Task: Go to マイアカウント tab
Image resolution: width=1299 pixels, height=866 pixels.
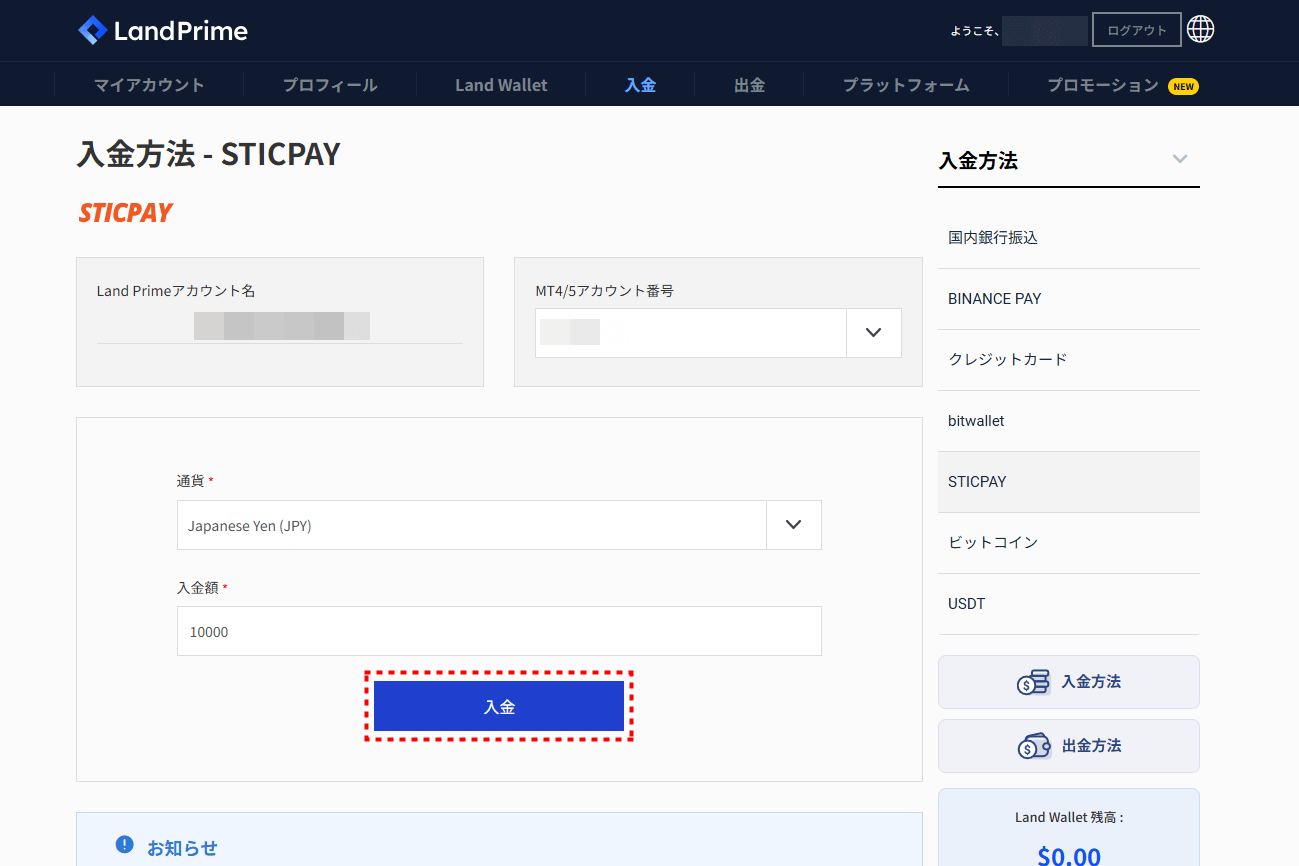Action: click(149, 85)
